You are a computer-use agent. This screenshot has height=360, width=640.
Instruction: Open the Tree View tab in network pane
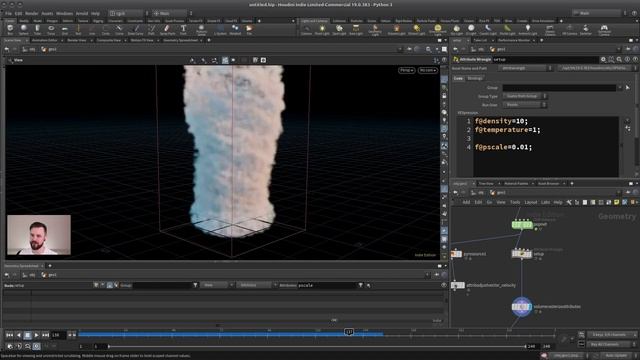coord(486,184)
